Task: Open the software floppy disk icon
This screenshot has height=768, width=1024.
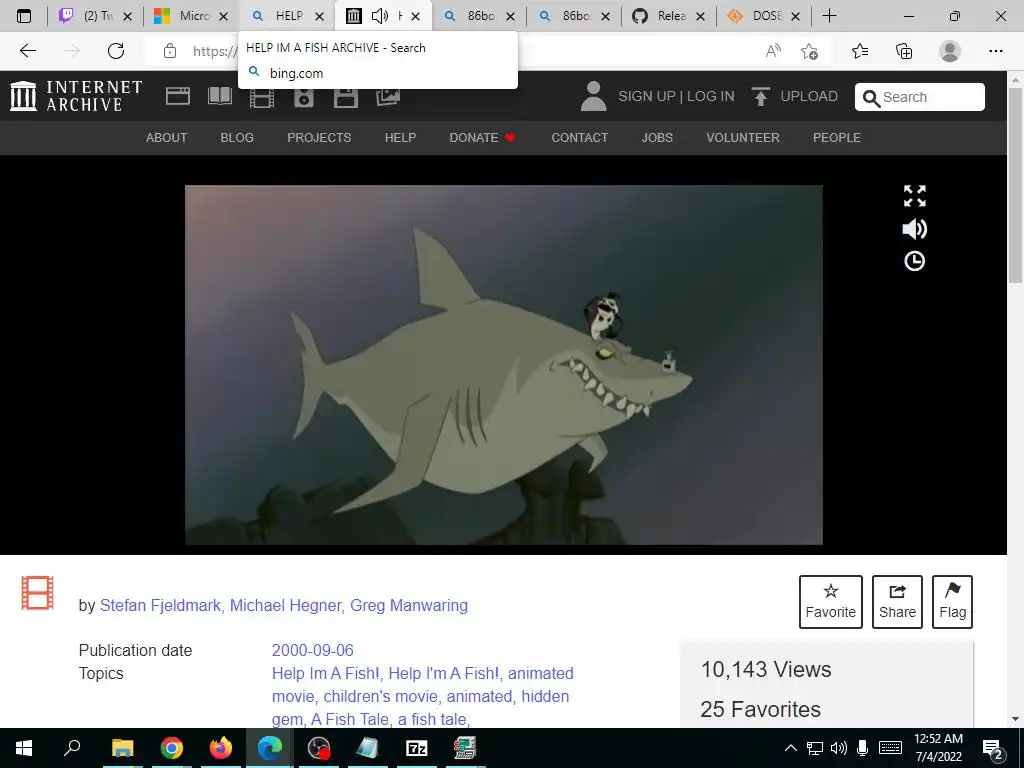Action: point(345,97)
